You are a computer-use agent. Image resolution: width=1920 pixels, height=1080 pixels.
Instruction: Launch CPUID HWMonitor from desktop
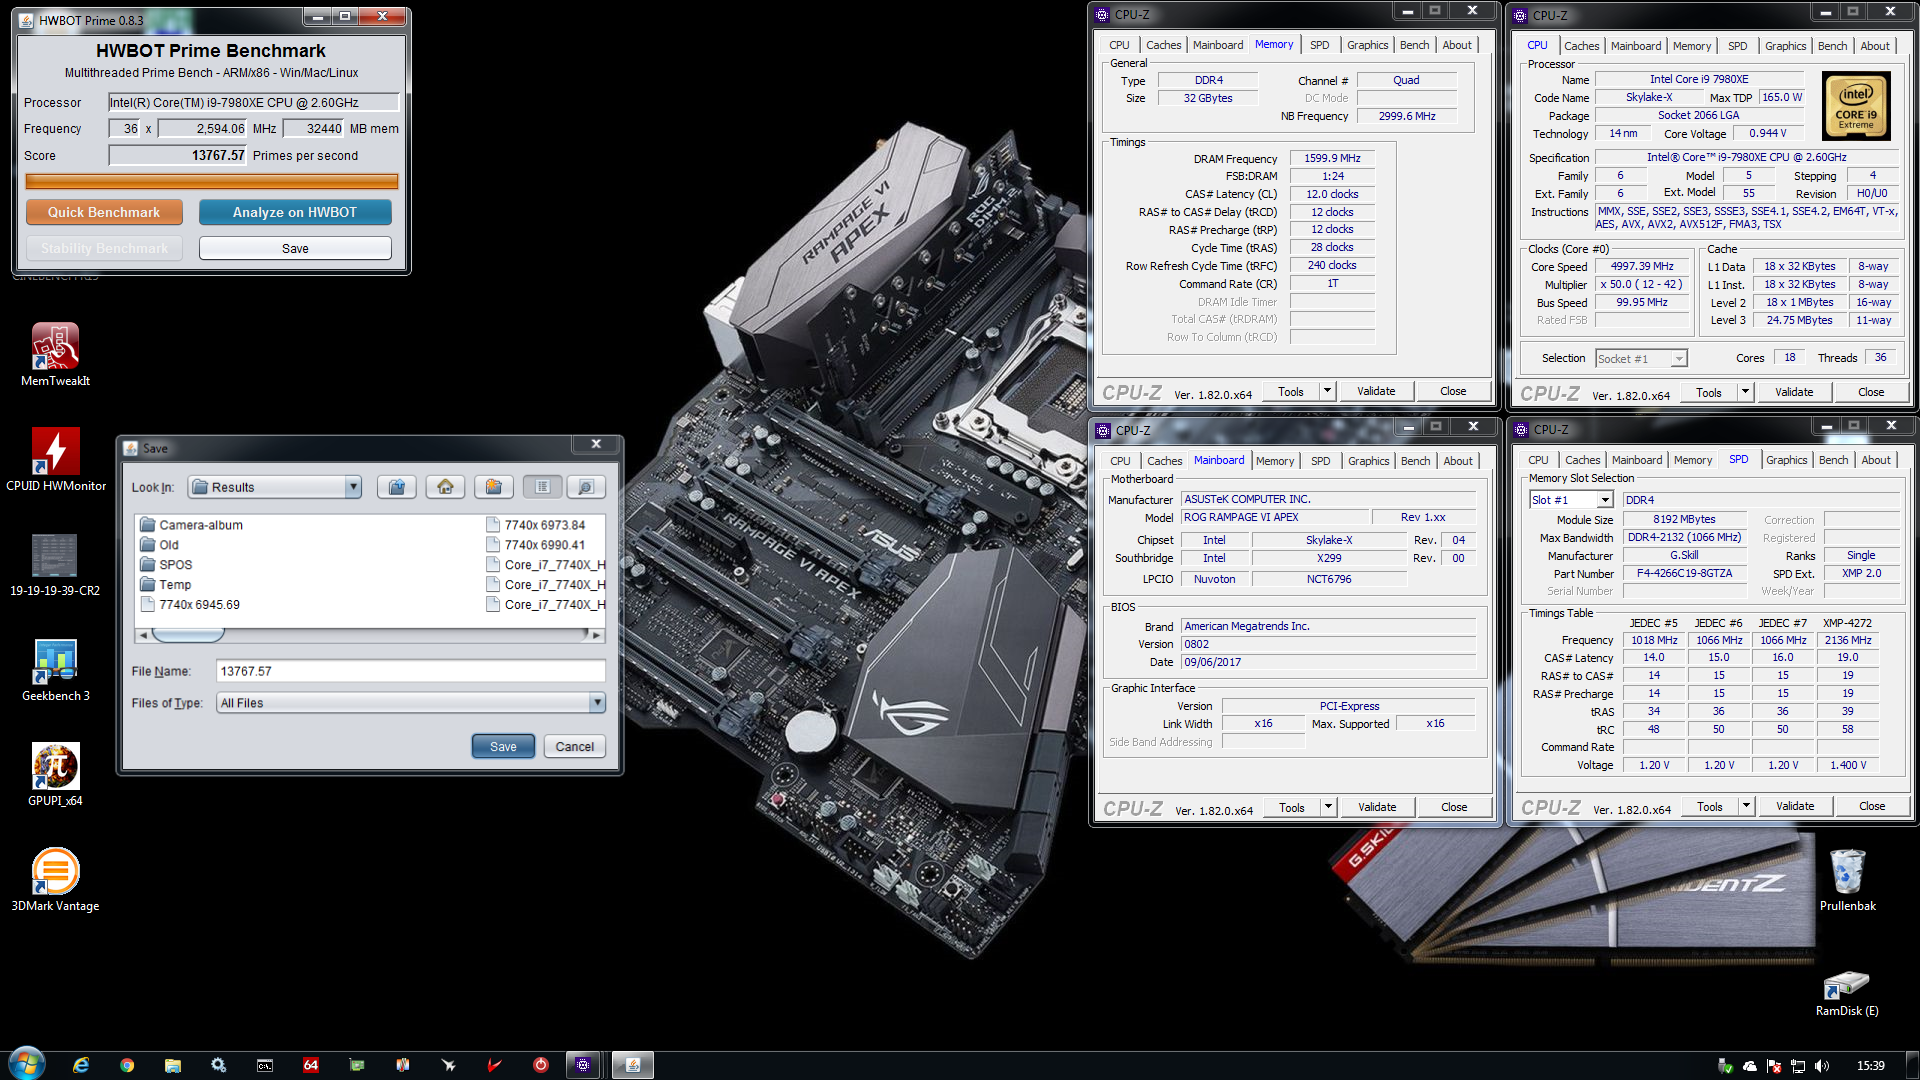pyautogui.click(x=55, y=460)
